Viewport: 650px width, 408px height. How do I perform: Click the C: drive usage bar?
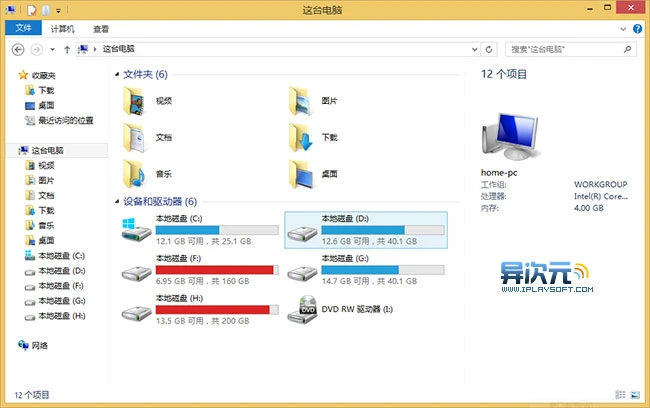point(217,230)
